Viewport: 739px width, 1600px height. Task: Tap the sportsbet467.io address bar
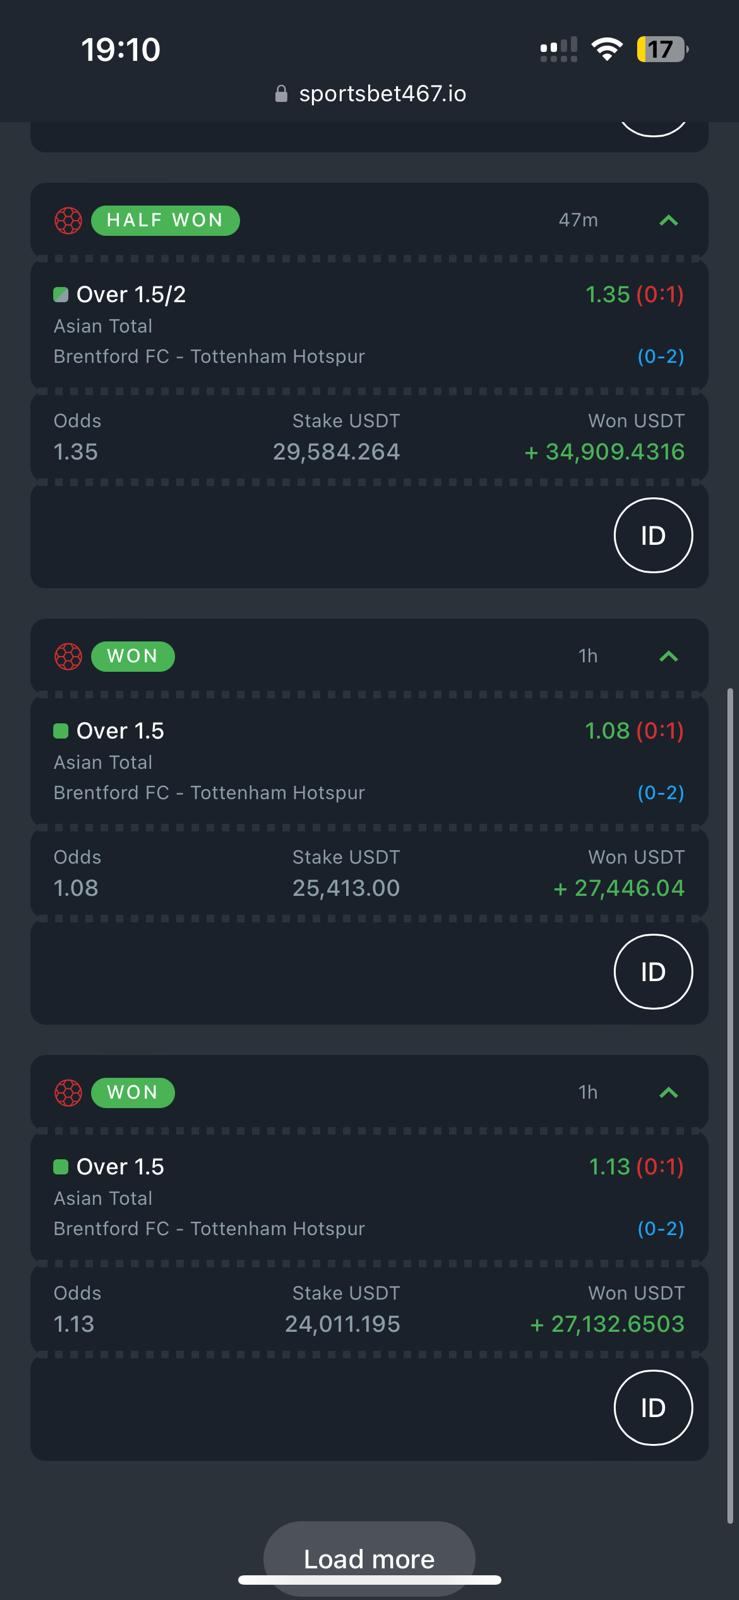[x=382, y=94]
